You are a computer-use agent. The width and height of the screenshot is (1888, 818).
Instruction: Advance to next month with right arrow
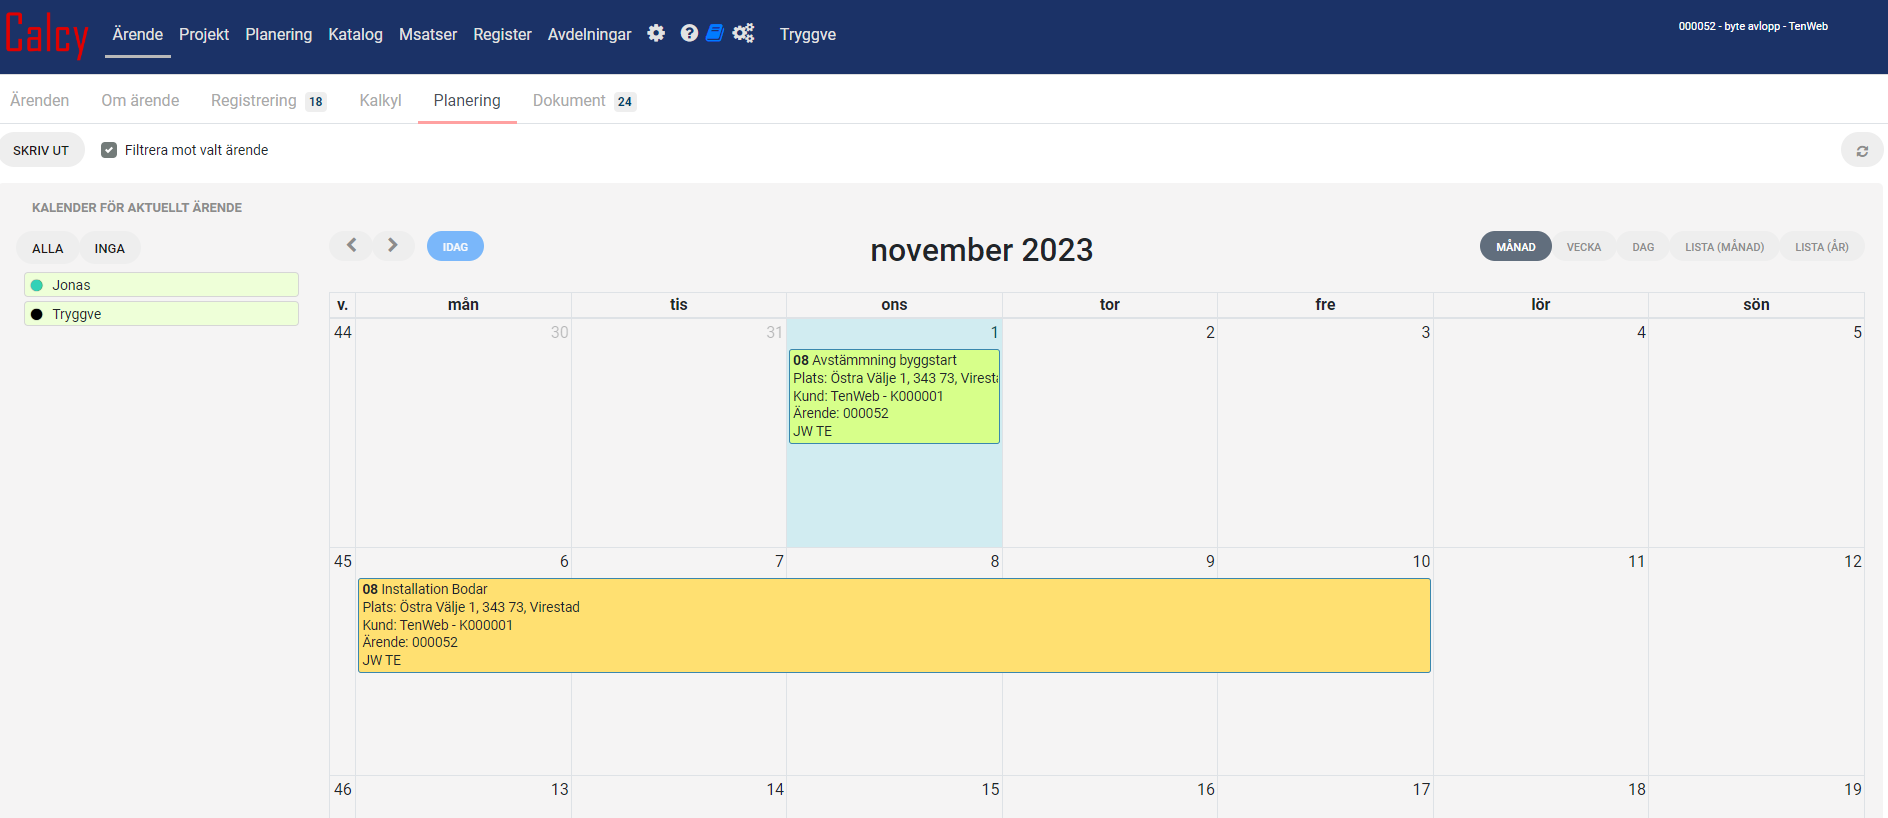tap(393, 245)
